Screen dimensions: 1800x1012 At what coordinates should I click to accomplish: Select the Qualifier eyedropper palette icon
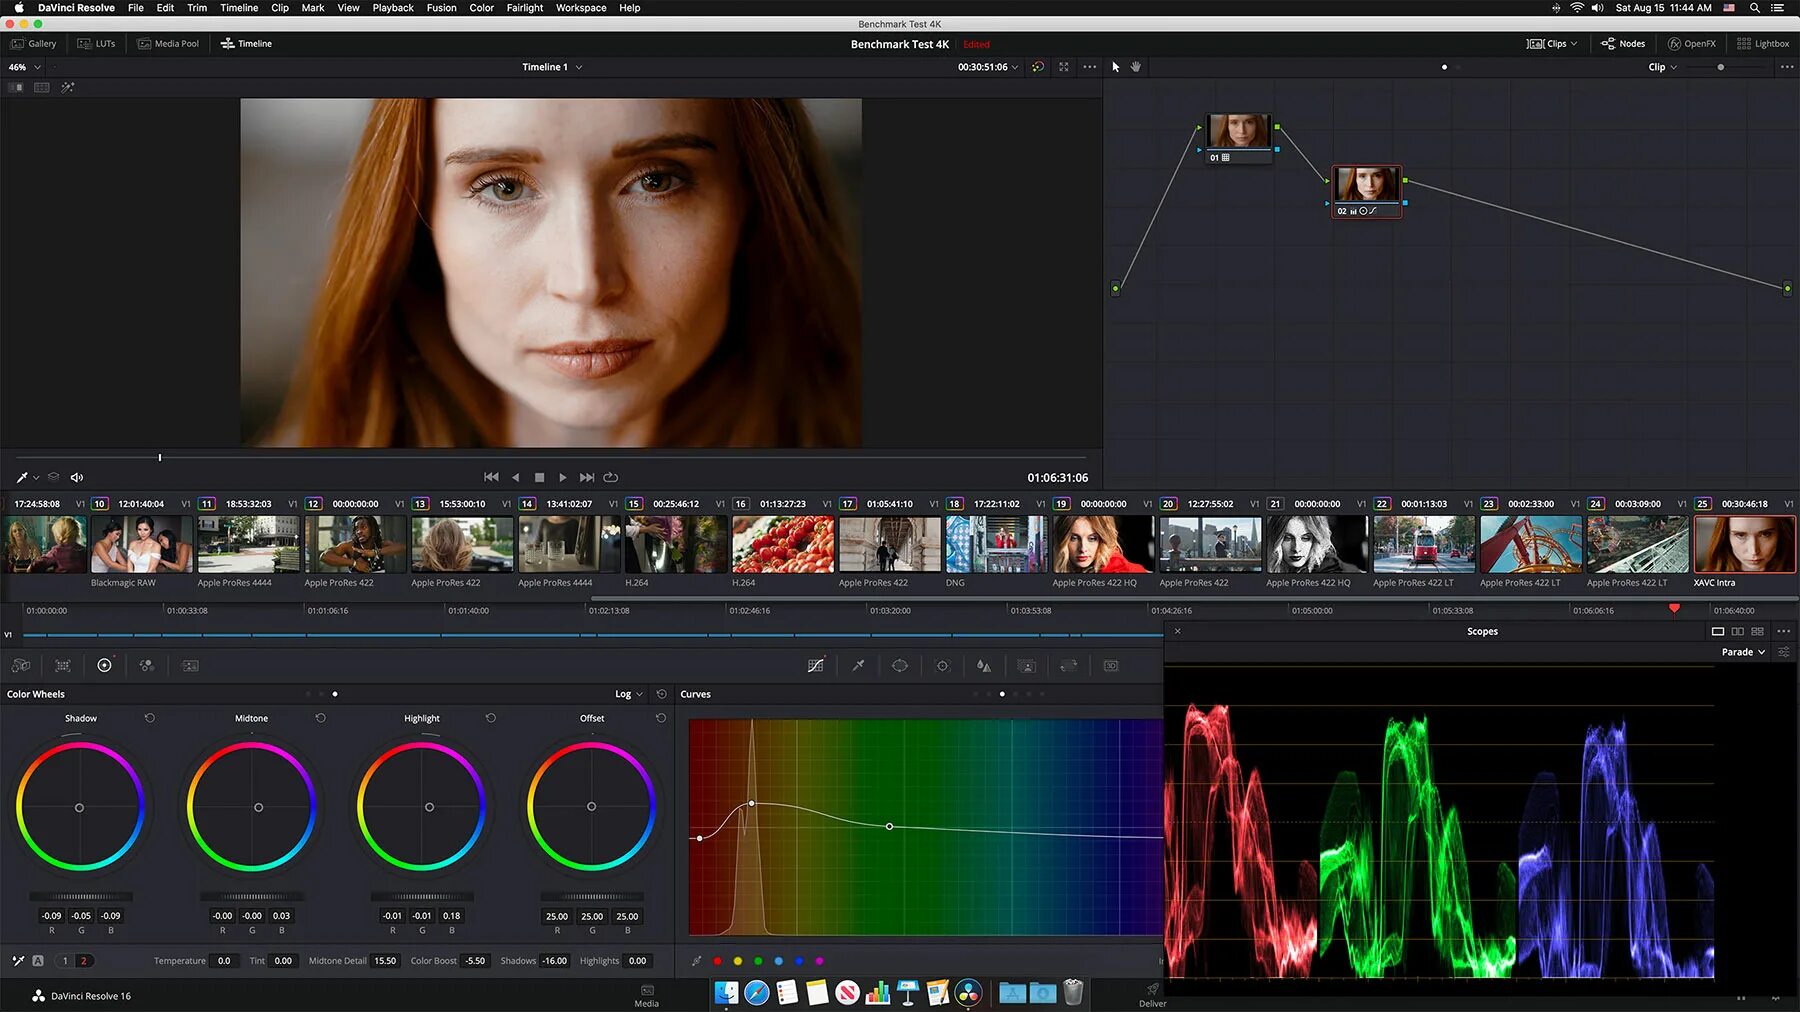click(858, 665)
